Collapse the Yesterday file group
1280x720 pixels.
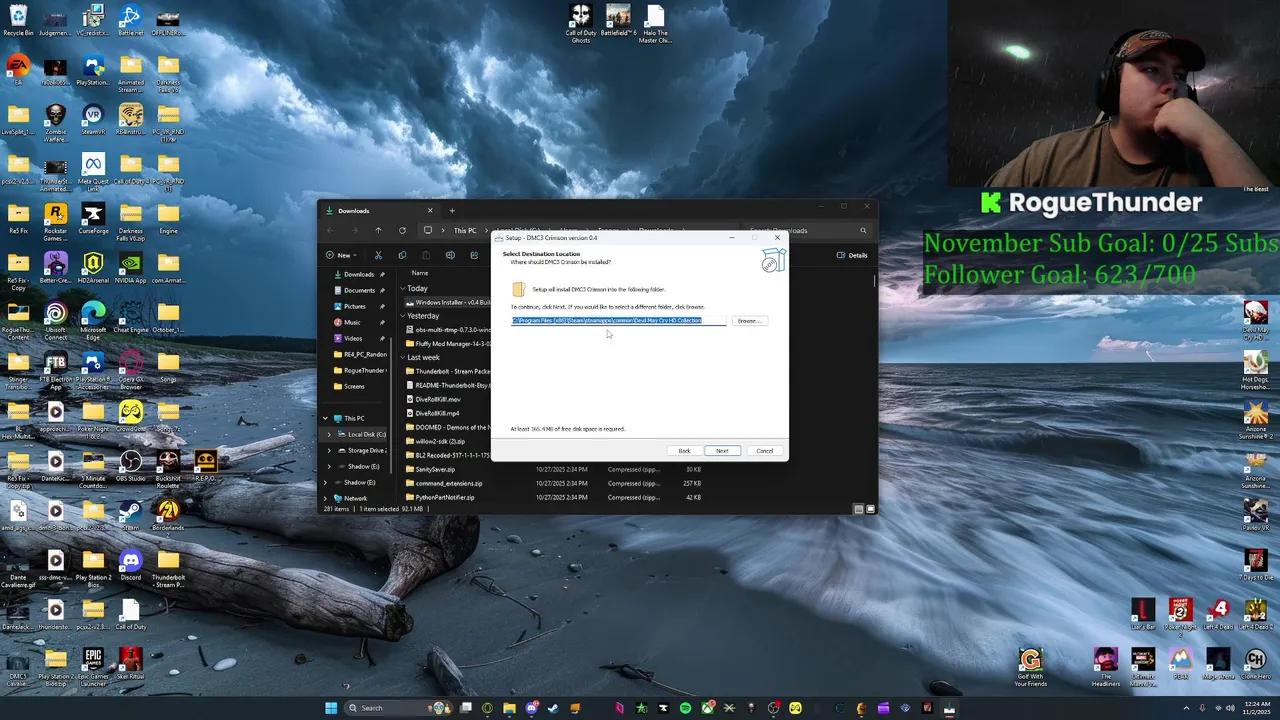click(403, 316)
